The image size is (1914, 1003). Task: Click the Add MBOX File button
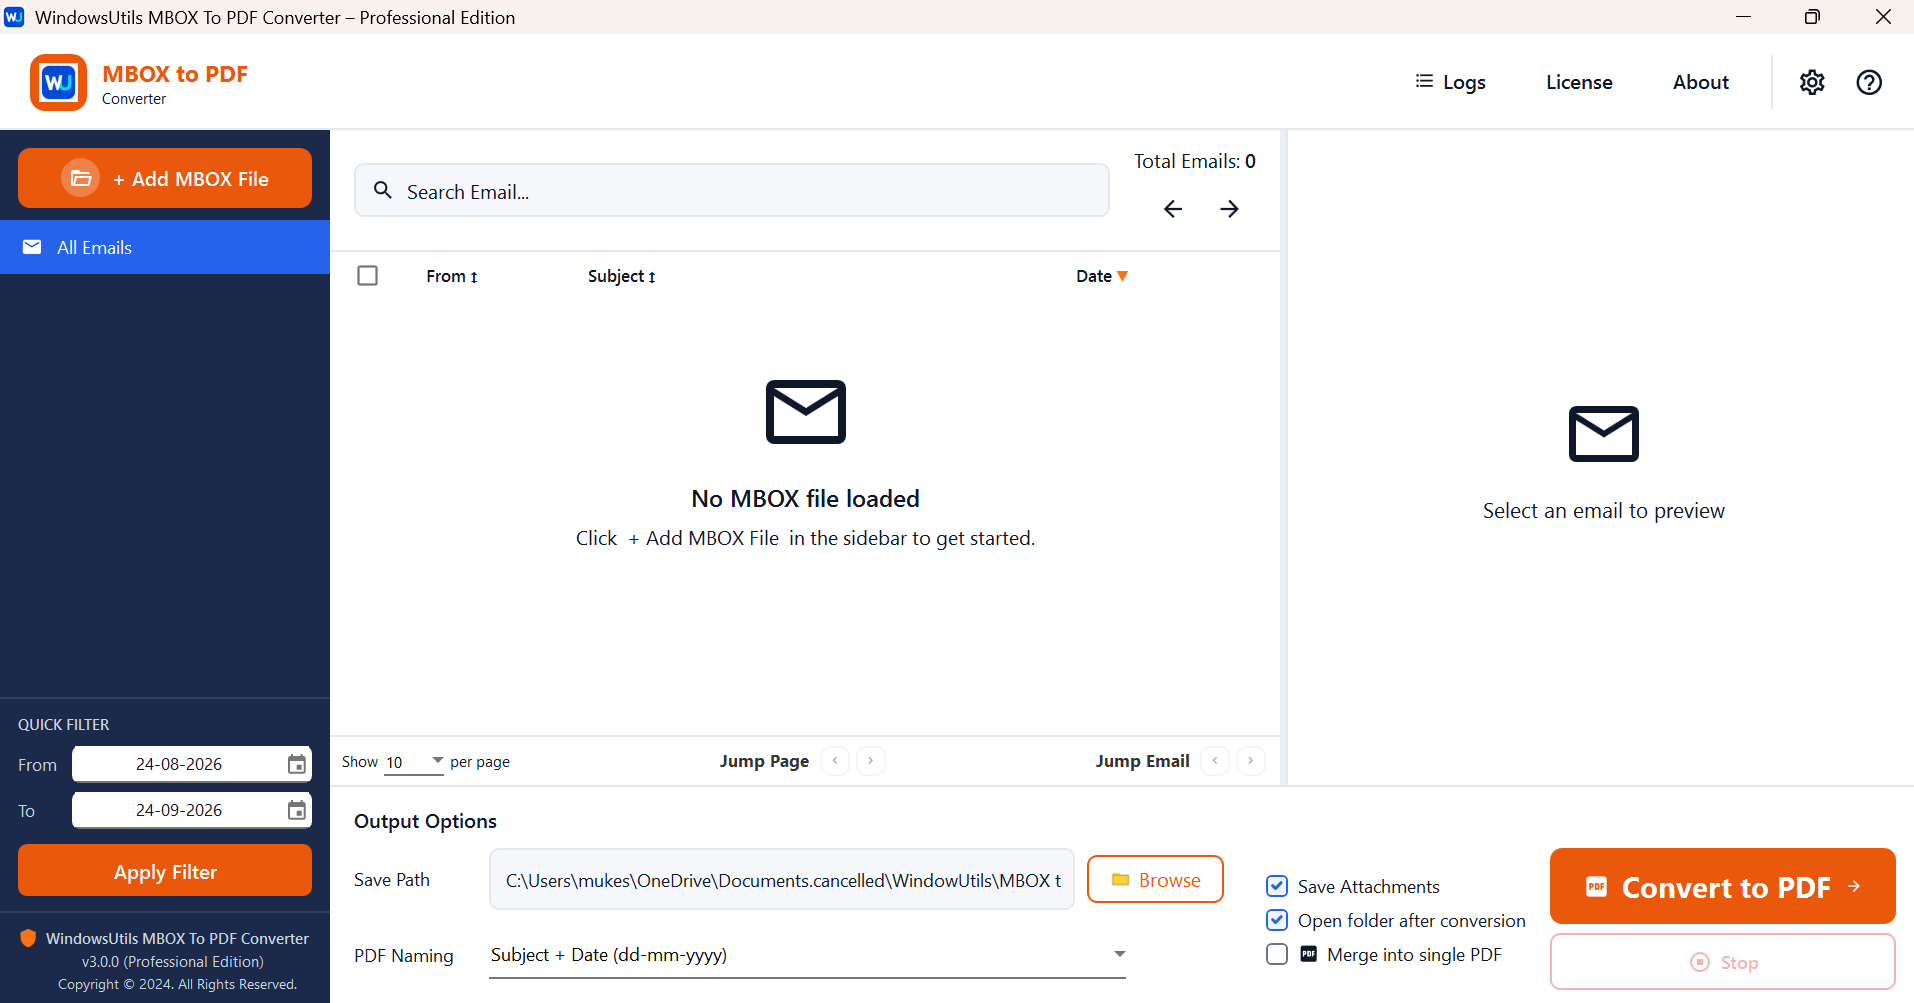click(165, 178)
